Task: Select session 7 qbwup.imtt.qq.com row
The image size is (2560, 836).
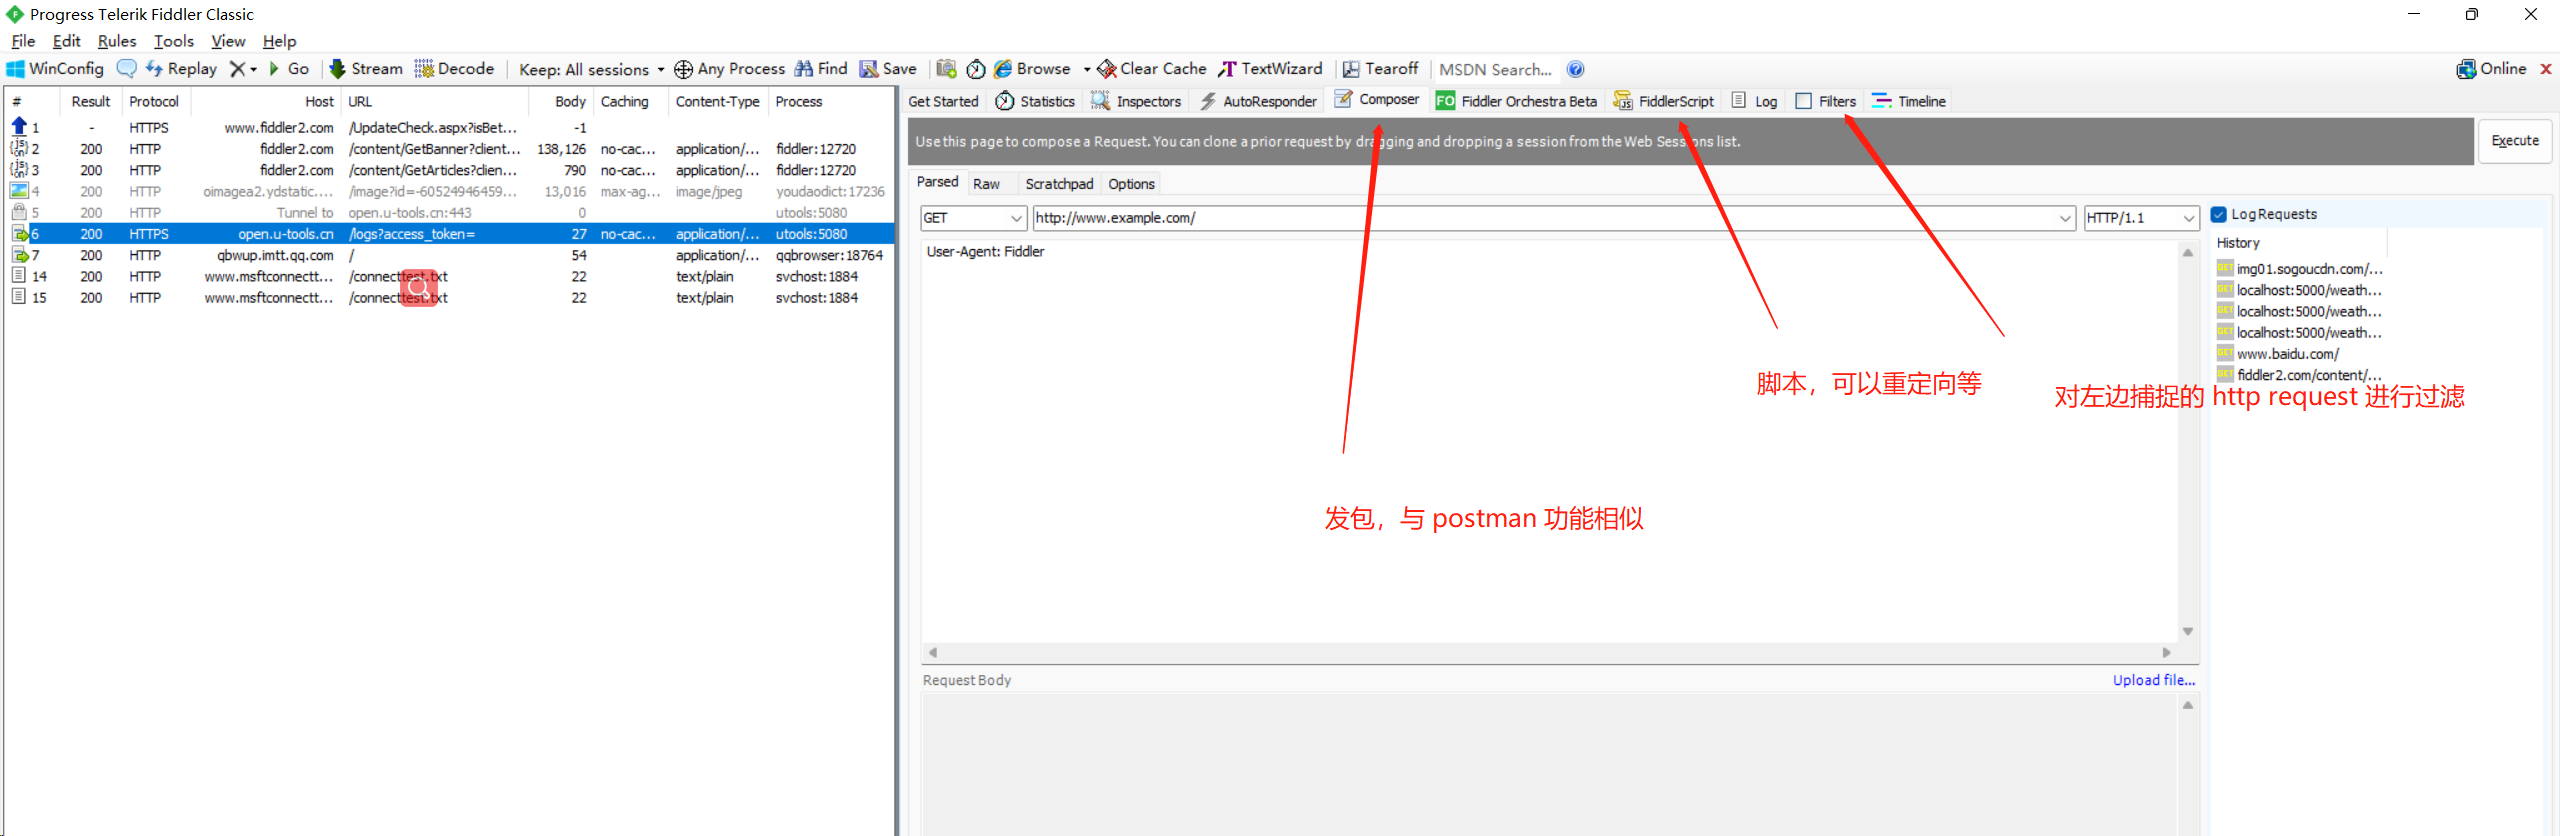Action: [x=448, y=255]
